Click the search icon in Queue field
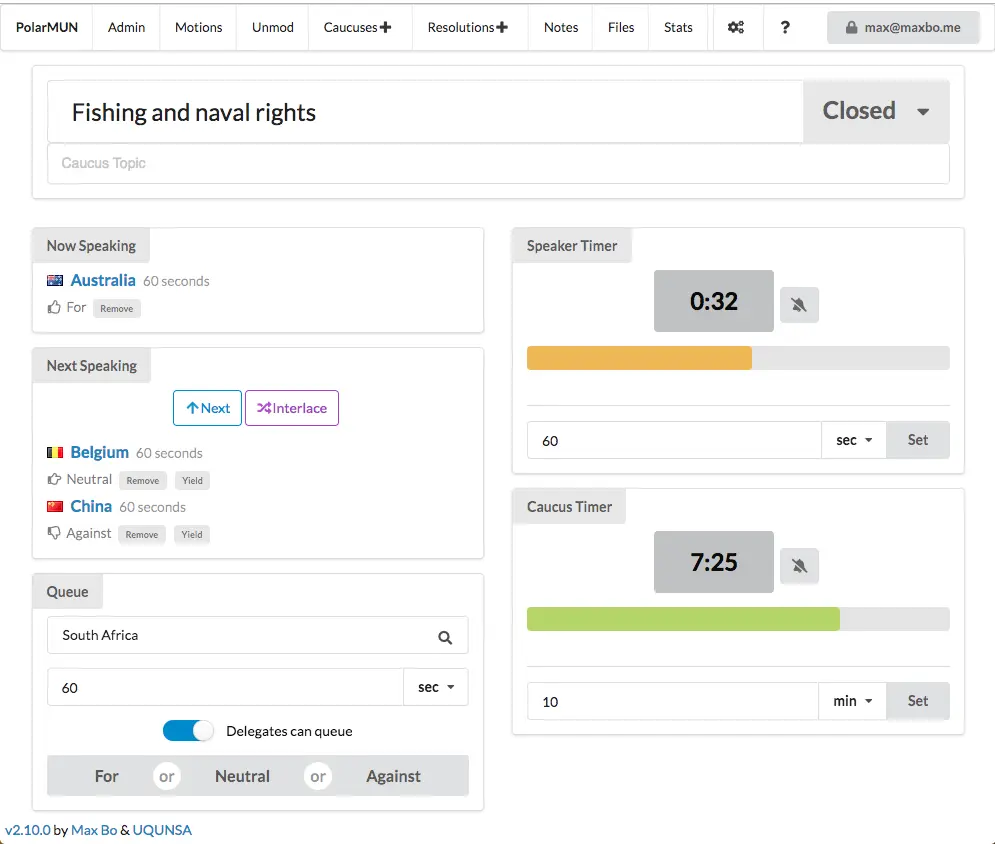 pyautogui.click(x=445, y=637)
